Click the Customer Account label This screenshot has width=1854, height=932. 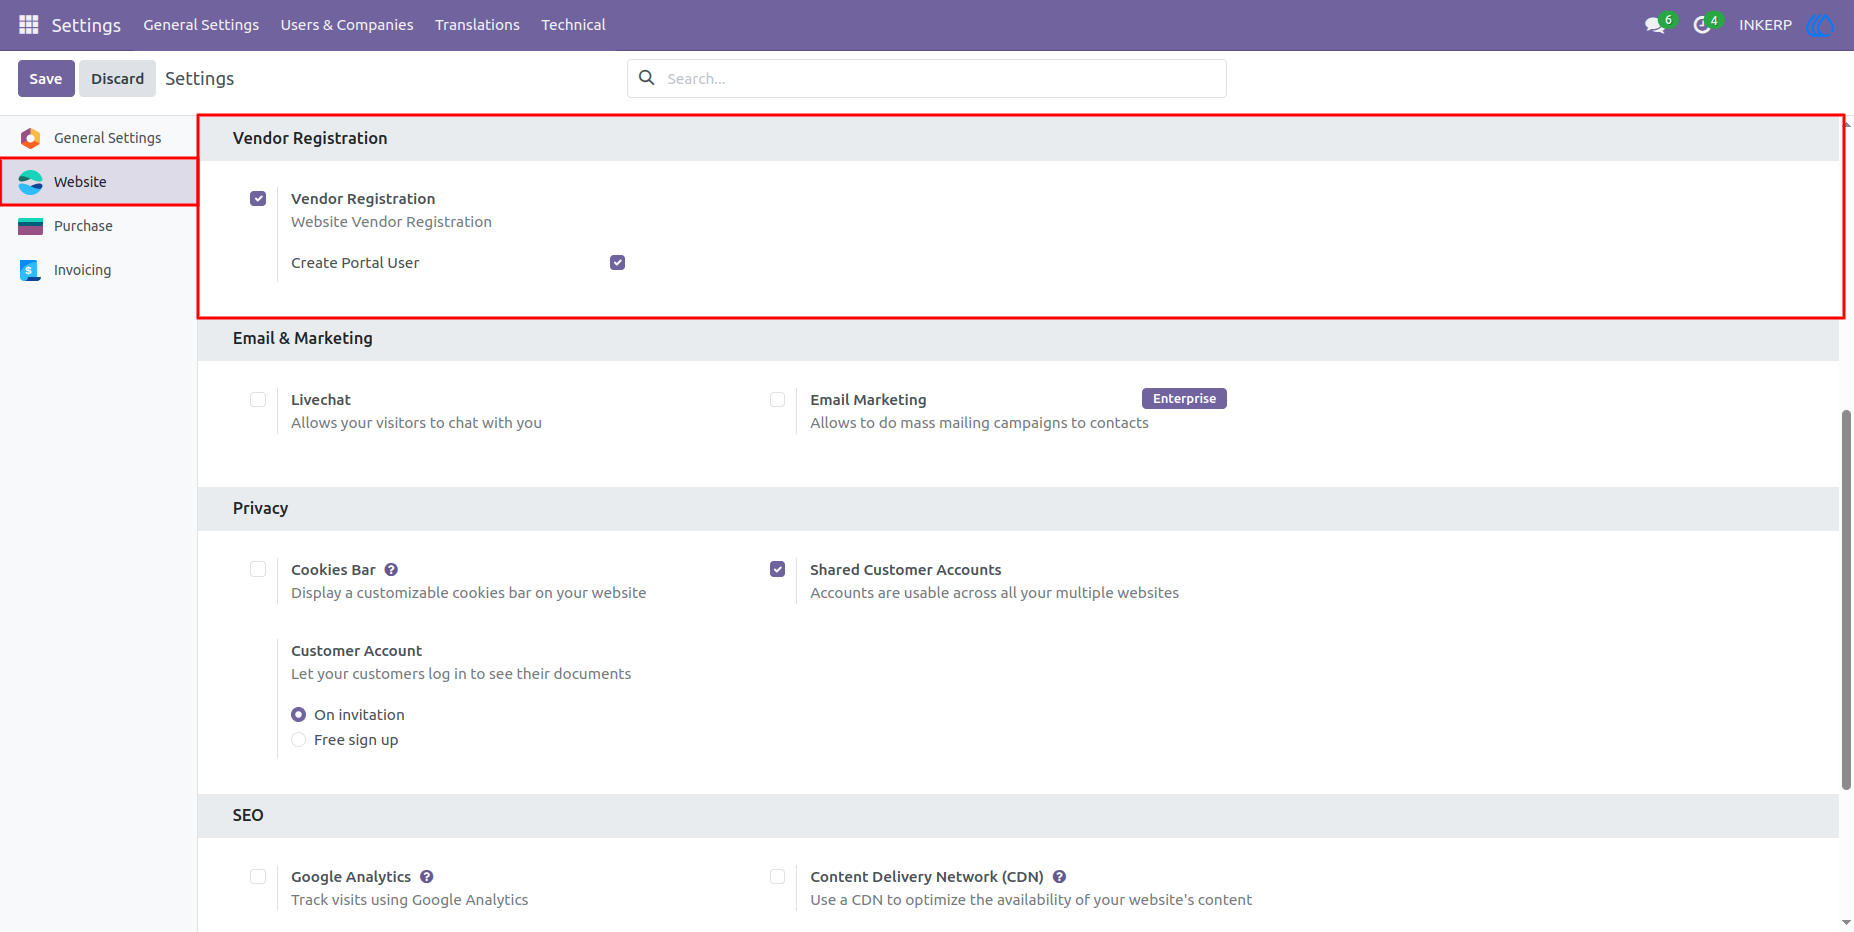click(x=356, y=651)
